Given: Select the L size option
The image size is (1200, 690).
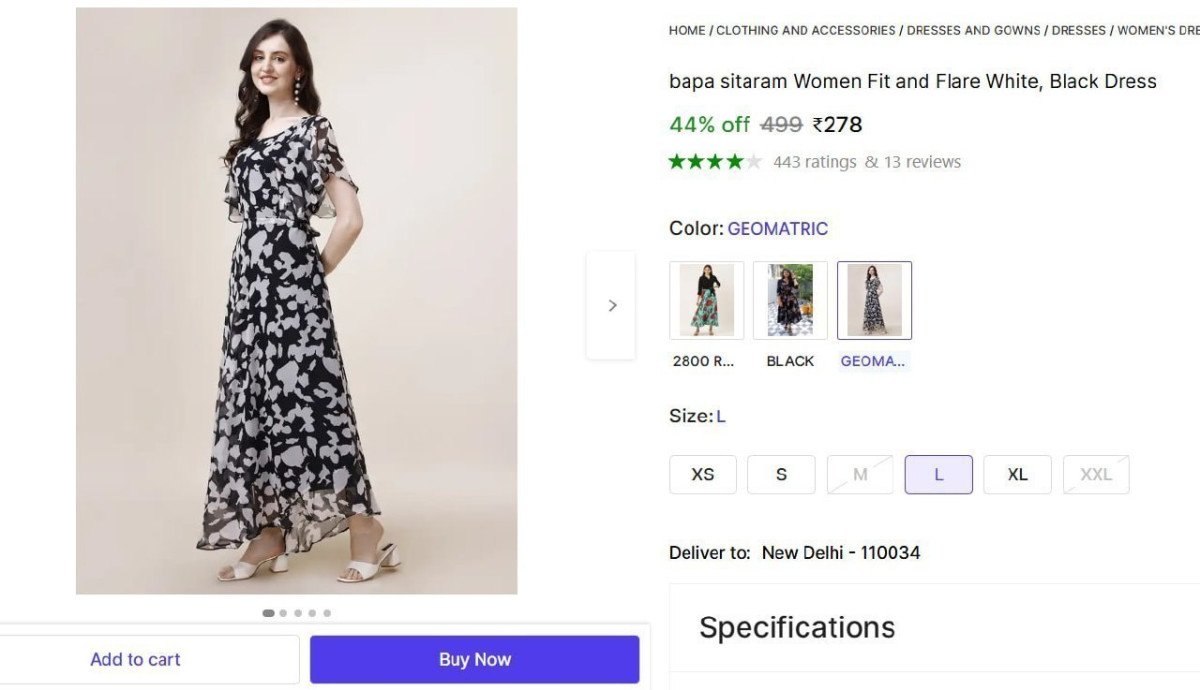Looking at the screenshot, I should pyautogui.click(x=938, y=475).
